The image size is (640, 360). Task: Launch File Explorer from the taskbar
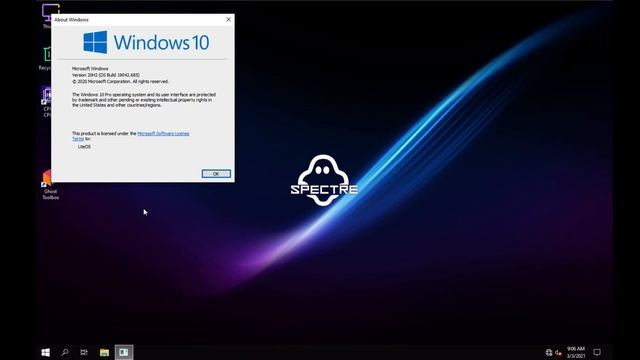tap(104, 352)
